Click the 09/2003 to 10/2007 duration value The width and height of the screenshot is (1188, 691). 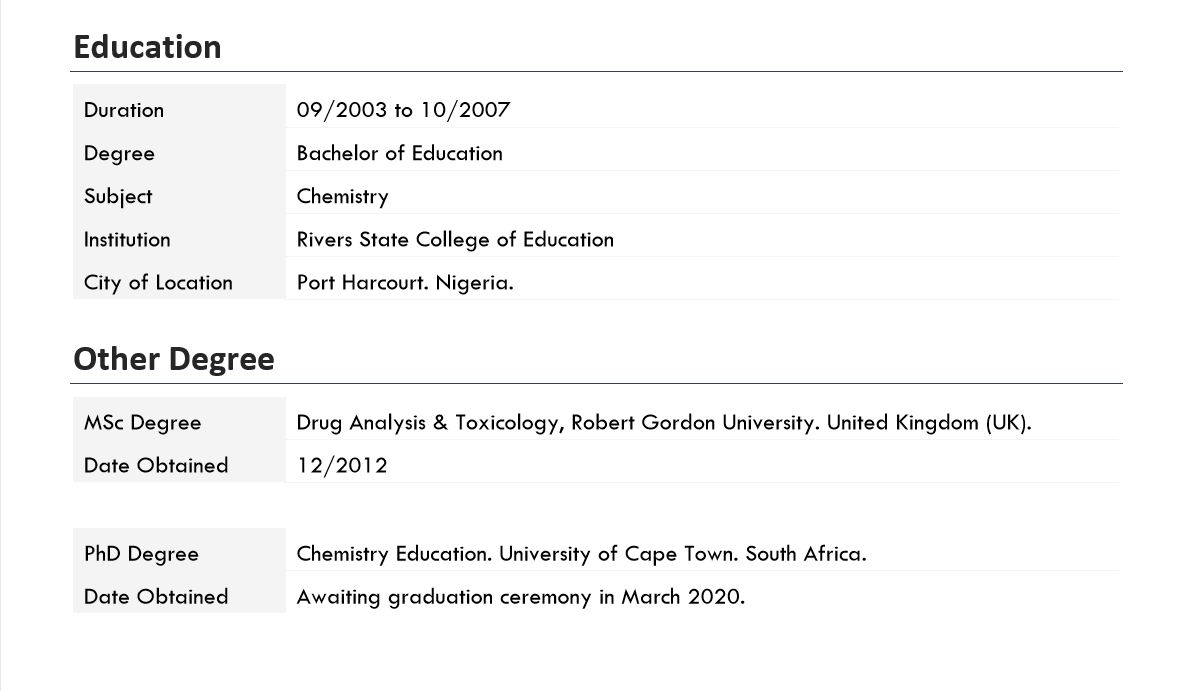click(x=403, y=110)
